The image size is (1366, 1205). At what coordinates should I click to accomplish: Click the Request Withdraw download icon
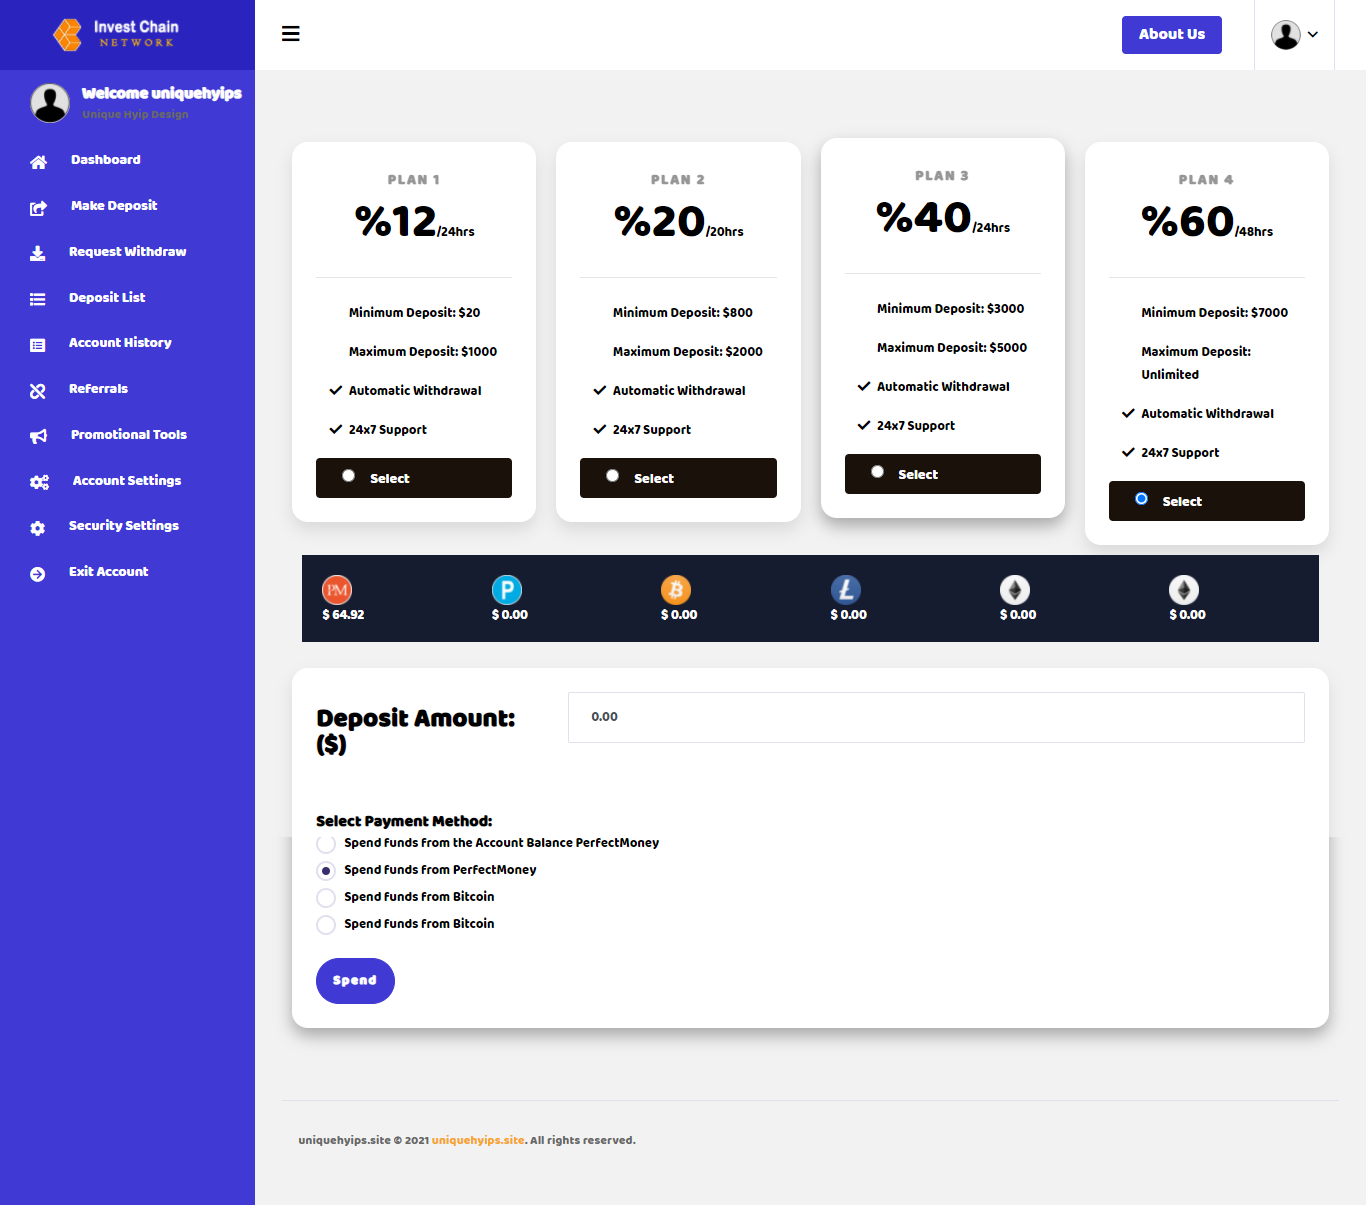pos(38,253)
